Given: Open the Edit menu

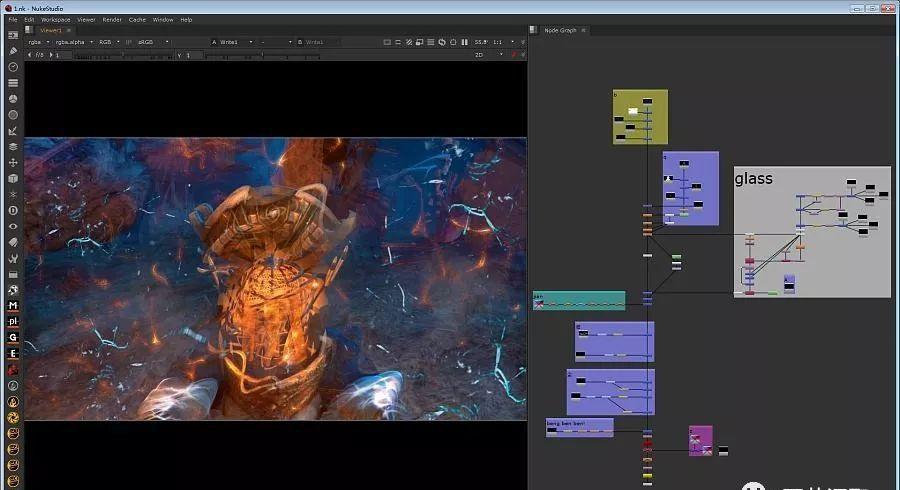Looking at the screenshot, I should click(29, 20).
